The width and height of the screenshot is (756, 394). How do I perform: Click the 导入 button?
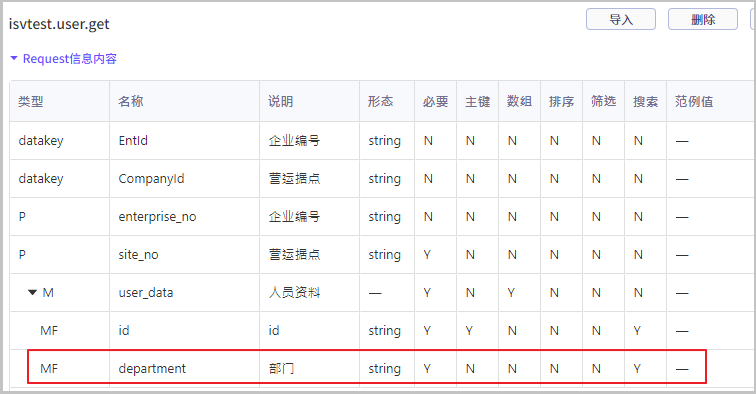pyautogui.click(x=621, y=19)
